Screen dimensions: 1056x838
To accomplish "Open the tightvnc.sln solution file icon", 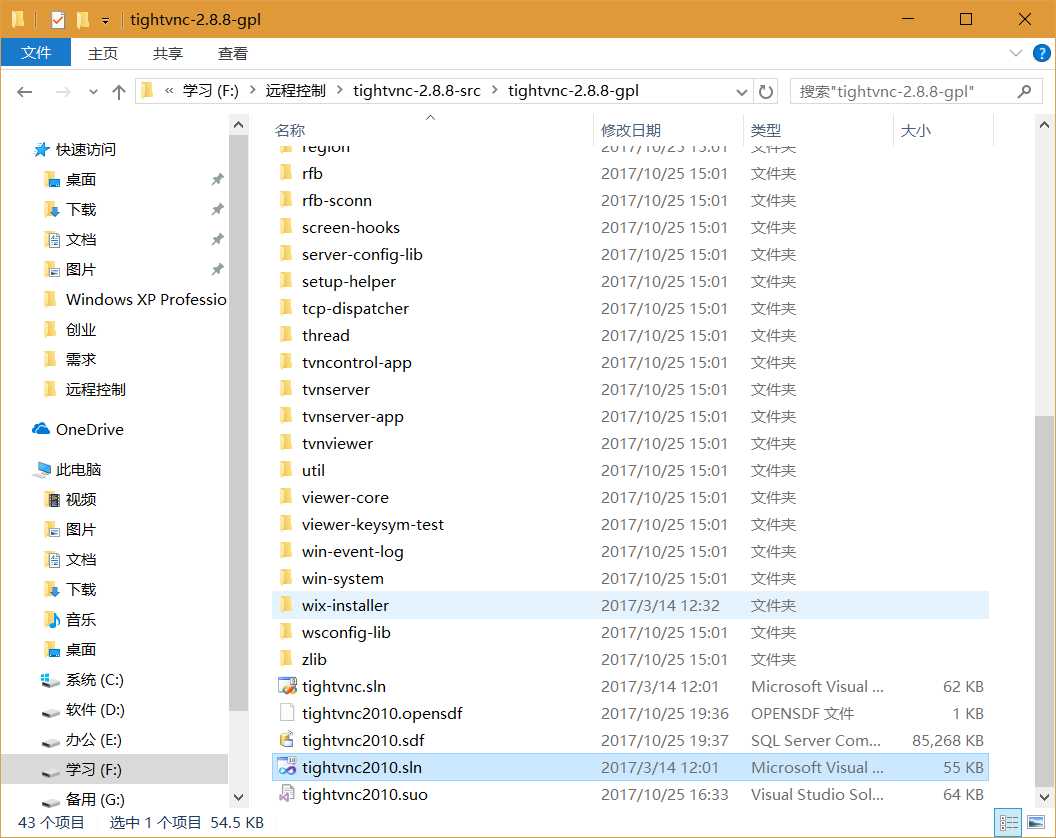I will click(287, 686).
